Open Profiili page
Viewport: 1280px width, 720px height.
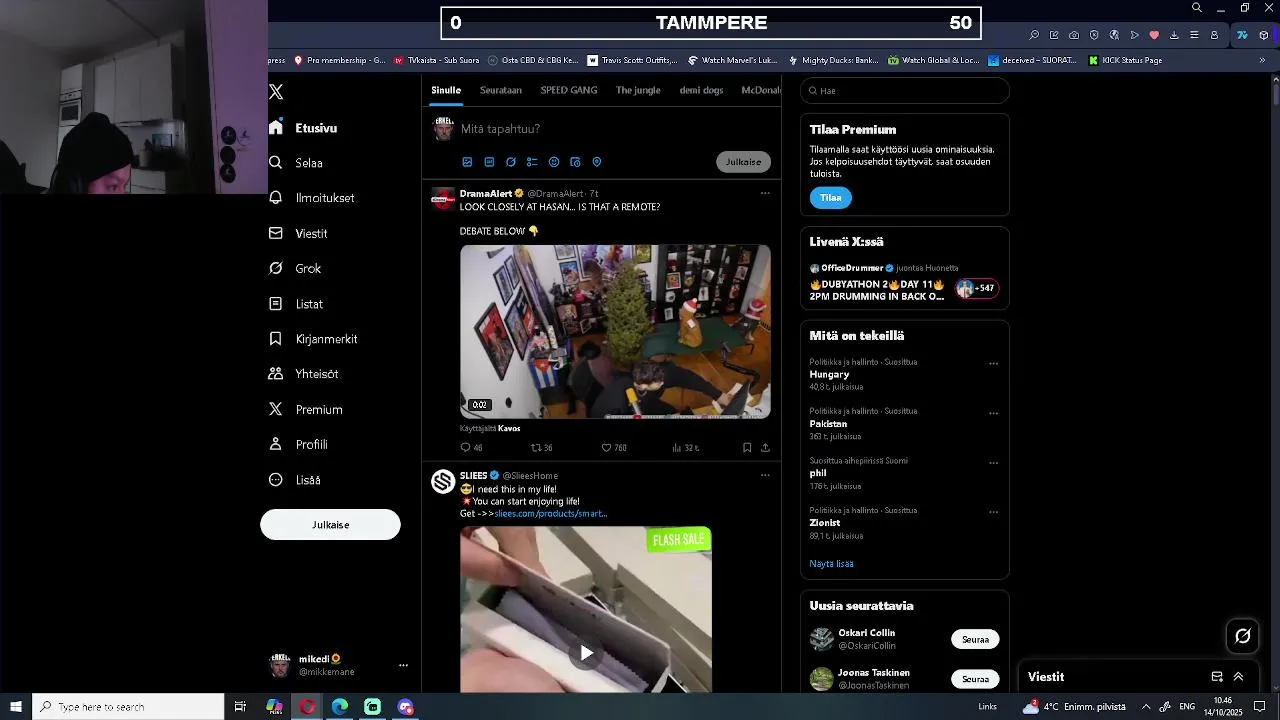coord(299,445)
